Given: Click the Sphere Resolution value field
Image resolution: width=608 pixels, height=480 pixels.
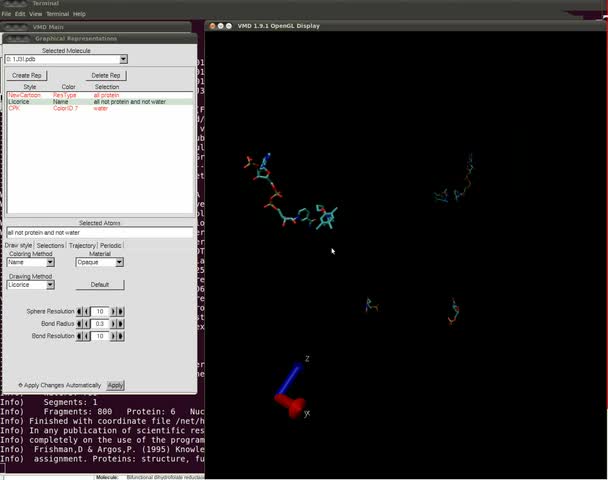Looking at the screenshot, I should (x=100, y=311).
